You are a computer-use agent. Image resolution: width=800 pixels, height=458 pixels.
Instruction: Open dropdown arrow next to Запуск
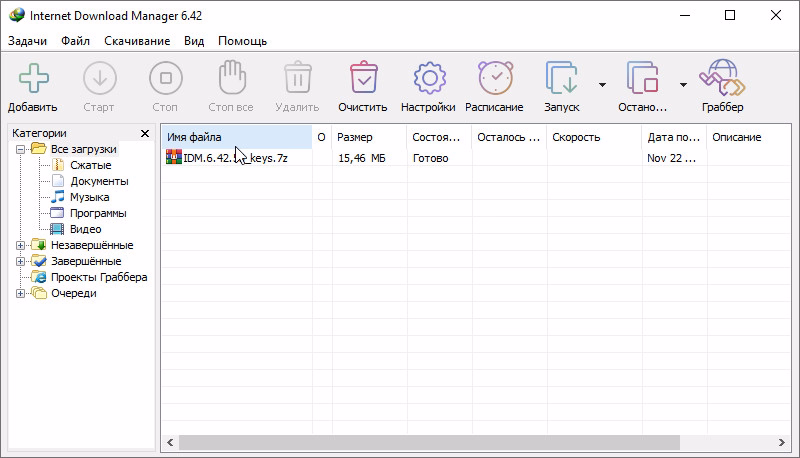point(602,85)
